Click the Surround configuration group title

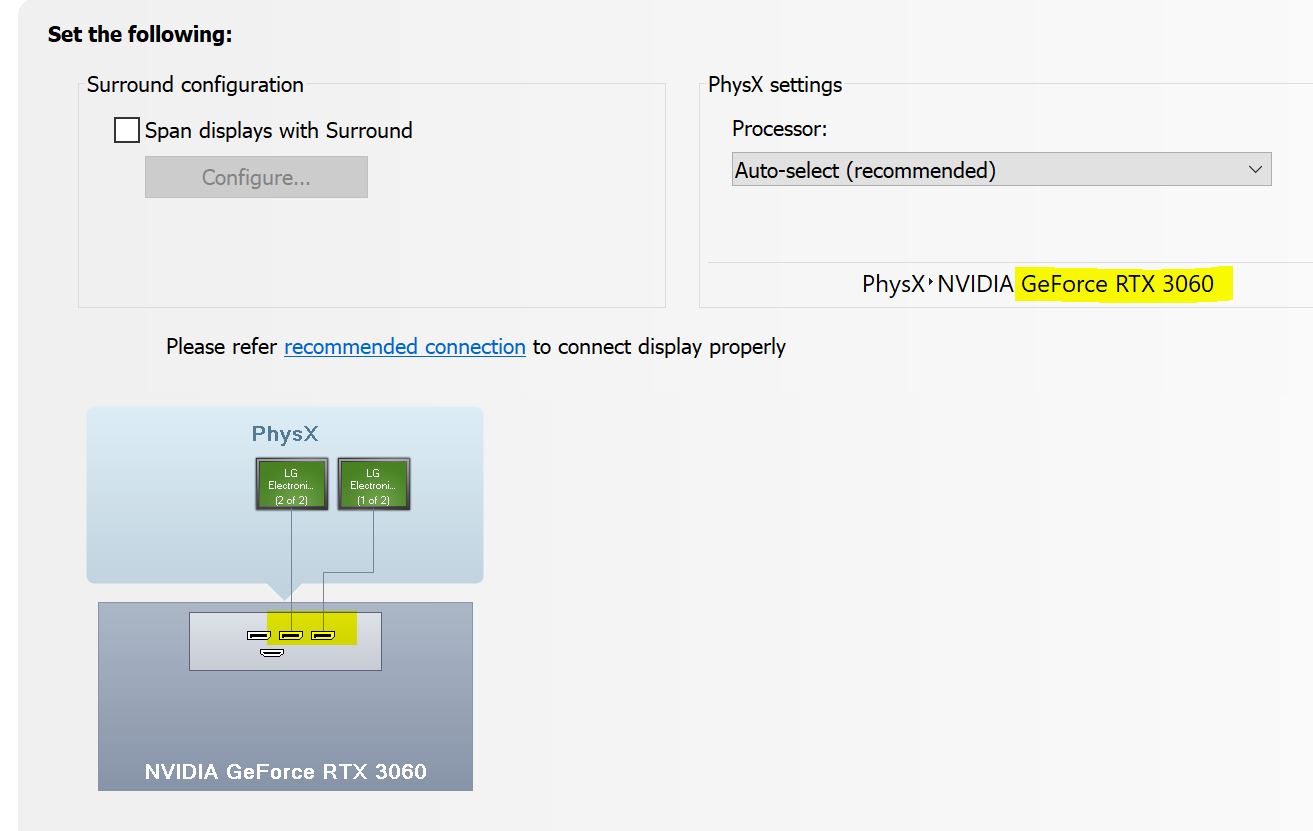pos(195,84)
